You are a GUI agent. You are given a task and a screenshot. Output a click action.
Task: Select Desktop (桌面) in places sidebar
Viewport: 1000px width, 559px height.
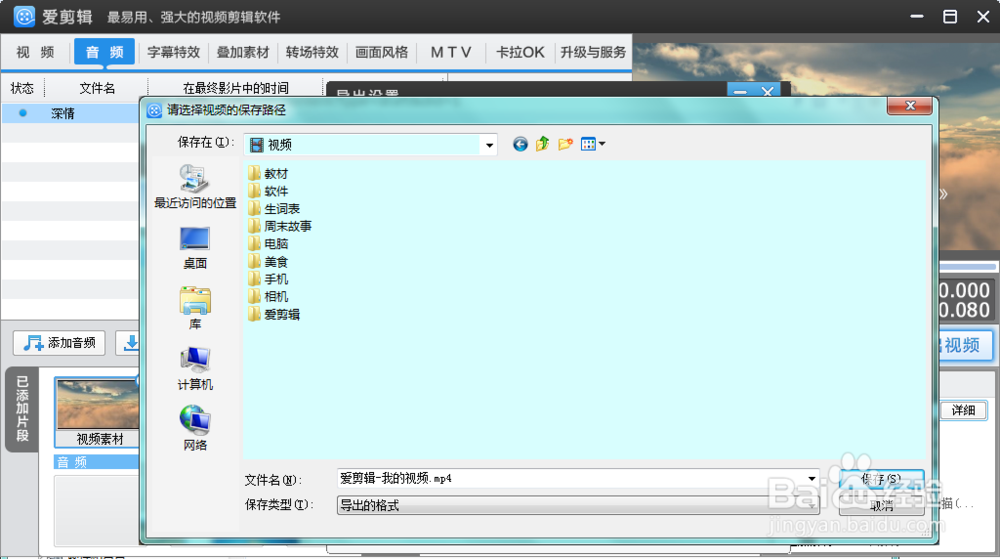pos(195,248)
